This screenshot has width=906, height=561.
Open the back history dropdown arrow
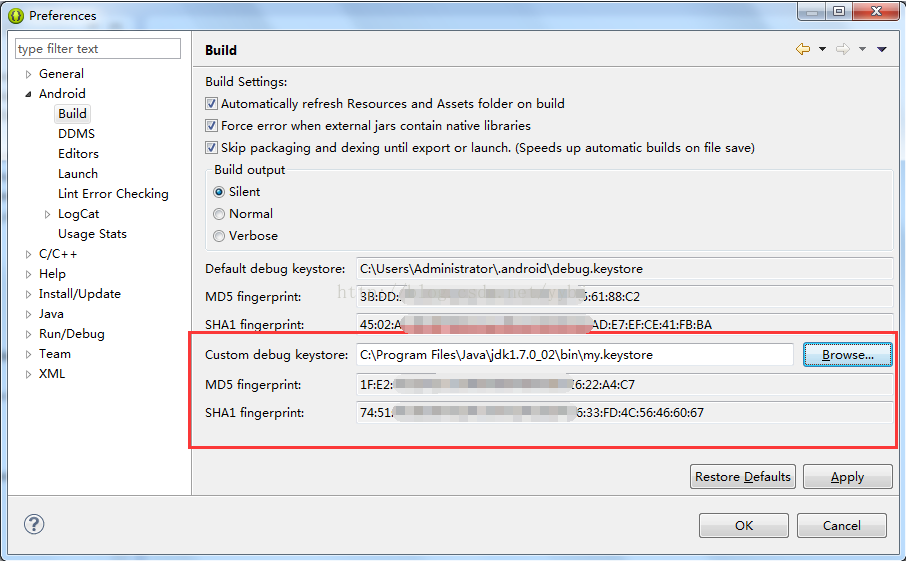point(822,49)
